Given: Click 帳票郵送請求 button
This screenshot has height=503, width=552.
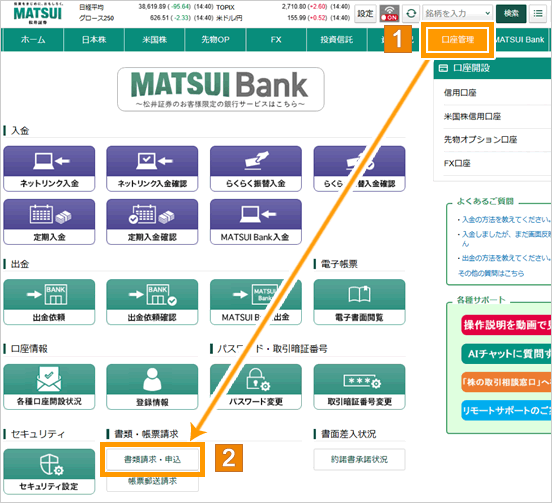Looking at the screenshot, I should [x=152, y=481].
